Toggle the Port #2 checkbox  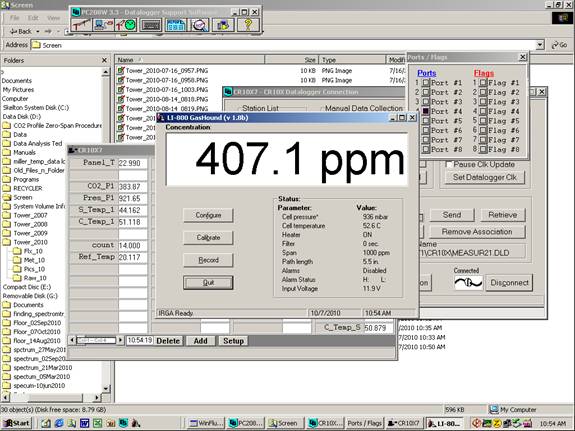pos(425,92)
